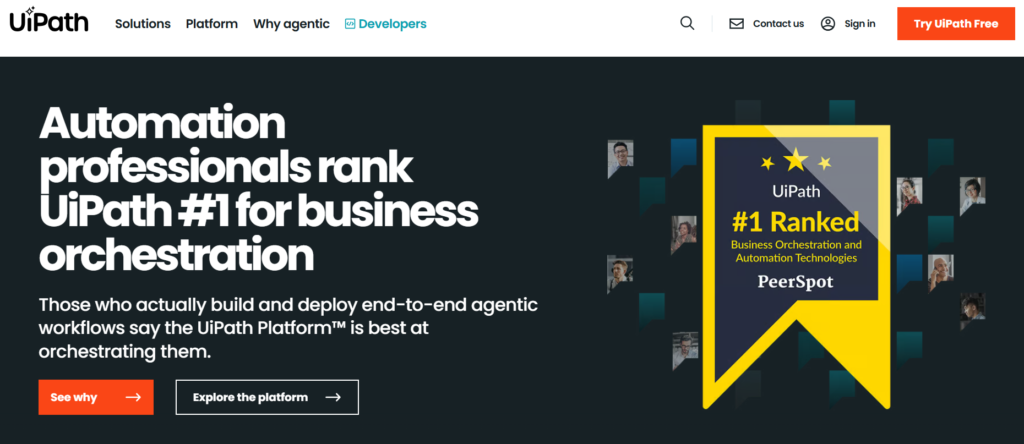Click the Try UiPath Free button
This screenshot has height=444, width=1024.
(955, 24)
